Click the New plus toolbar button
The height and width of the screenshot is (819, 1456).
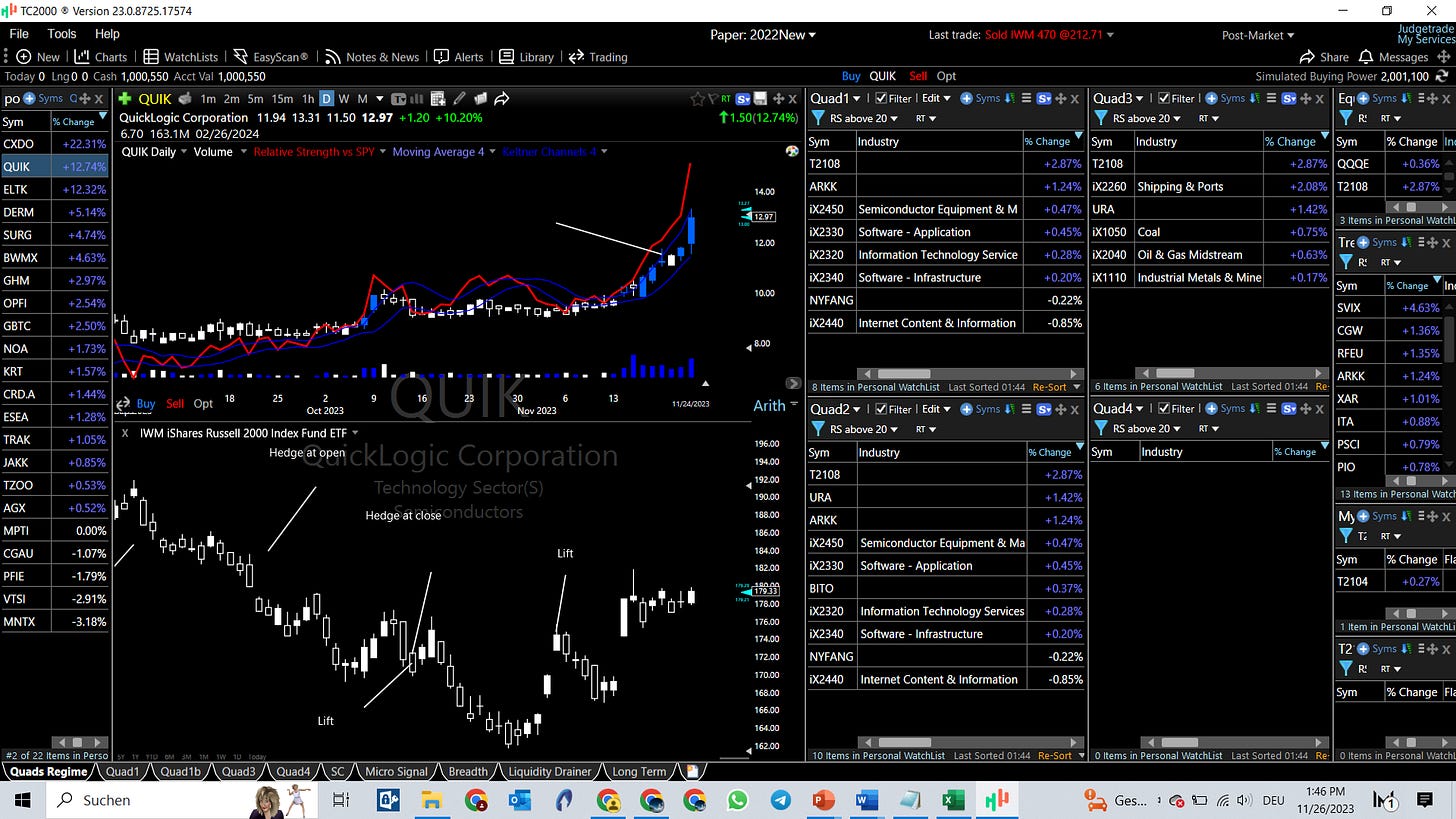tap(38, 57)
